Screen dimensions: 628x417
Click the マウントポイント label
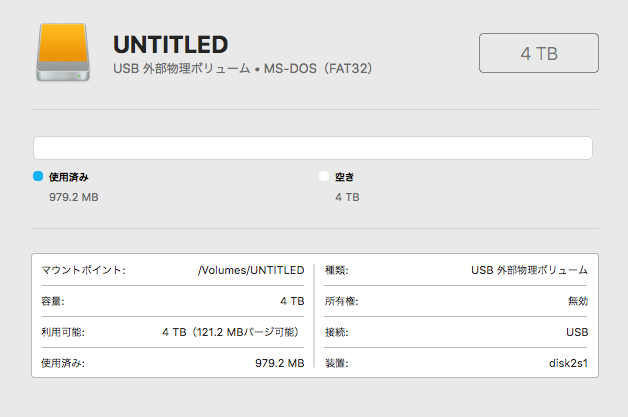(83, 270)
